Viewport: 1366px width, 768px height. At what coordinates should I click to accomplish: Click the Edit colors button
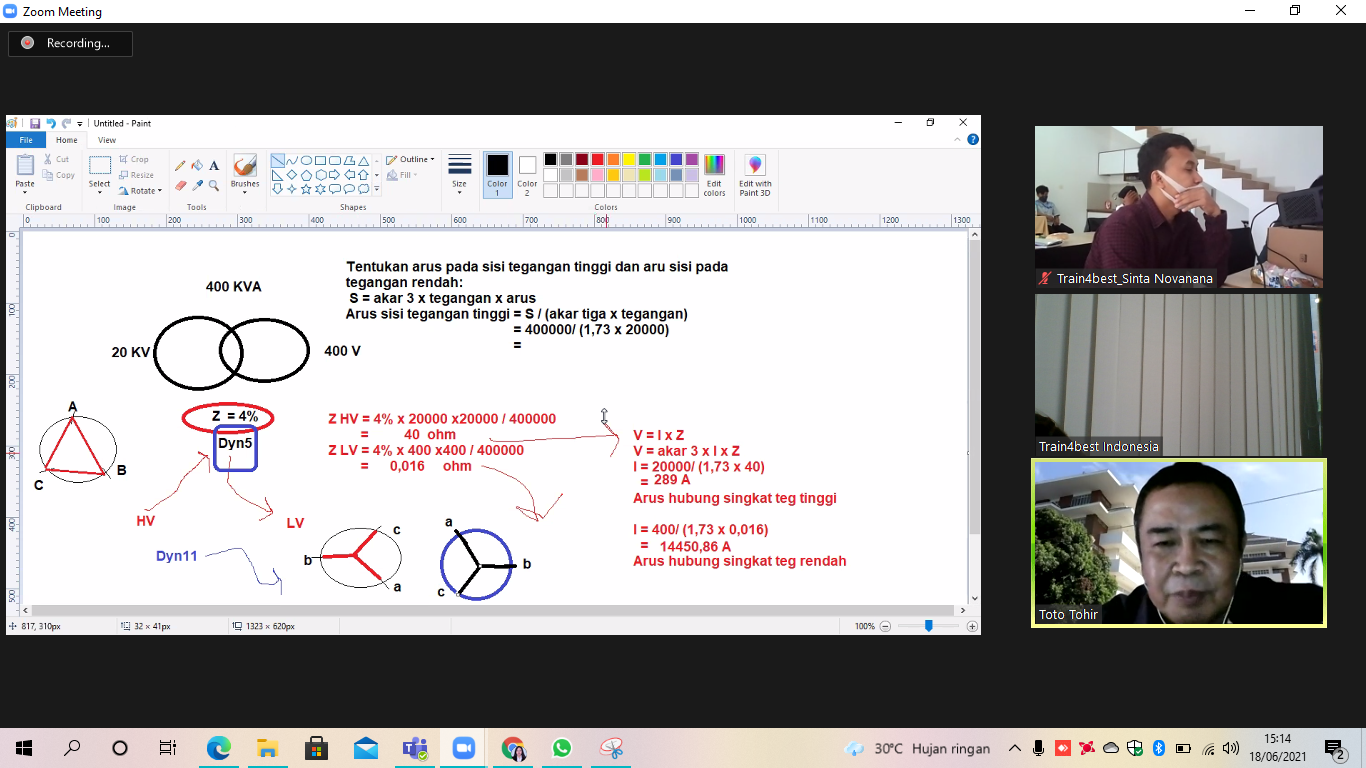[x=714, y=174]
